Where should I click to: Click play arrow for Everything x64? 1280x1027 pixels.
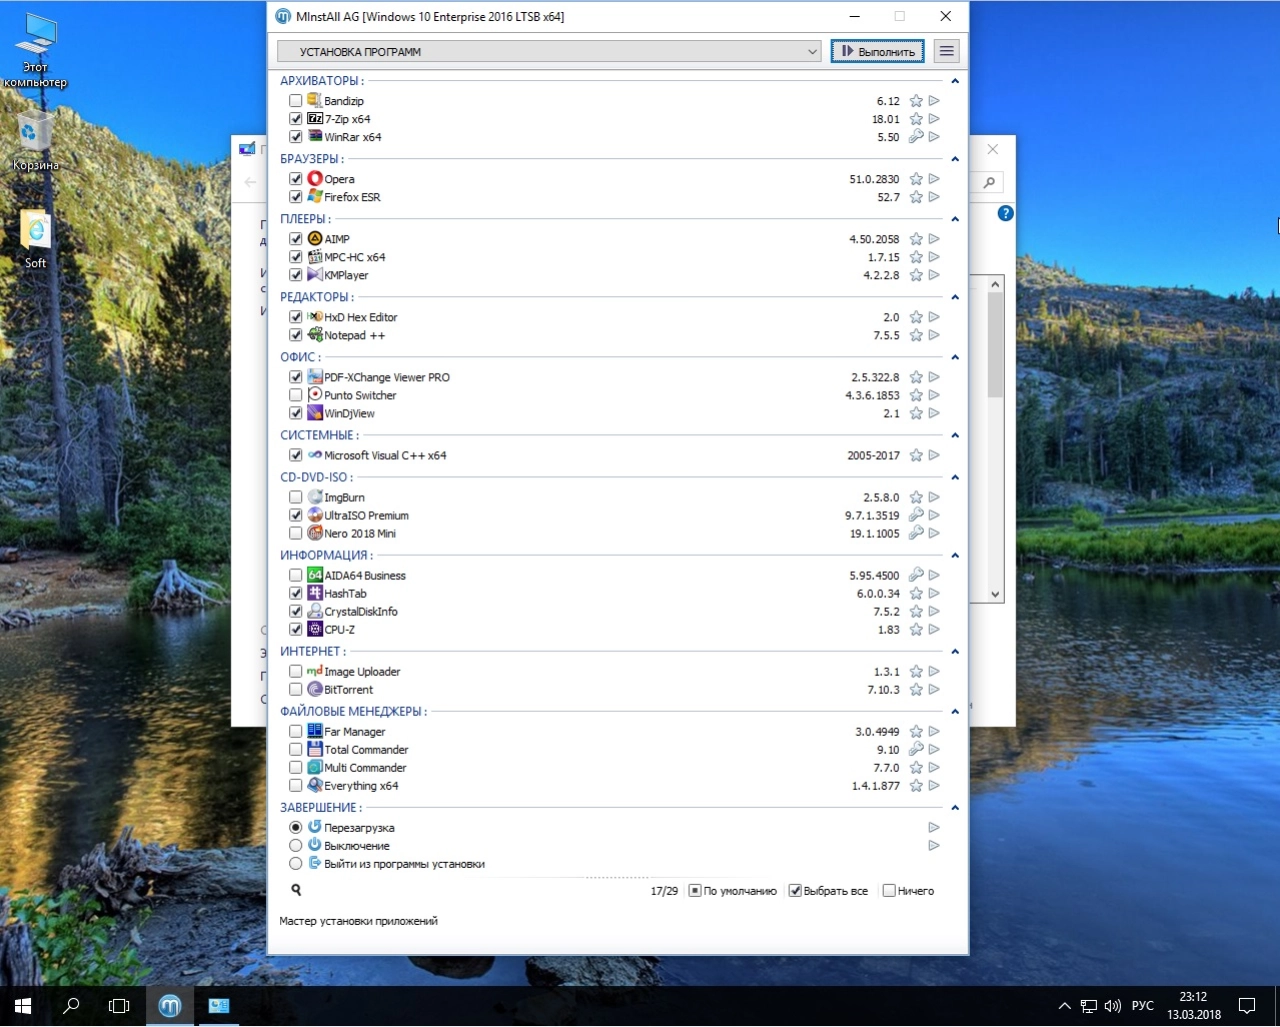tap(934, 785)
